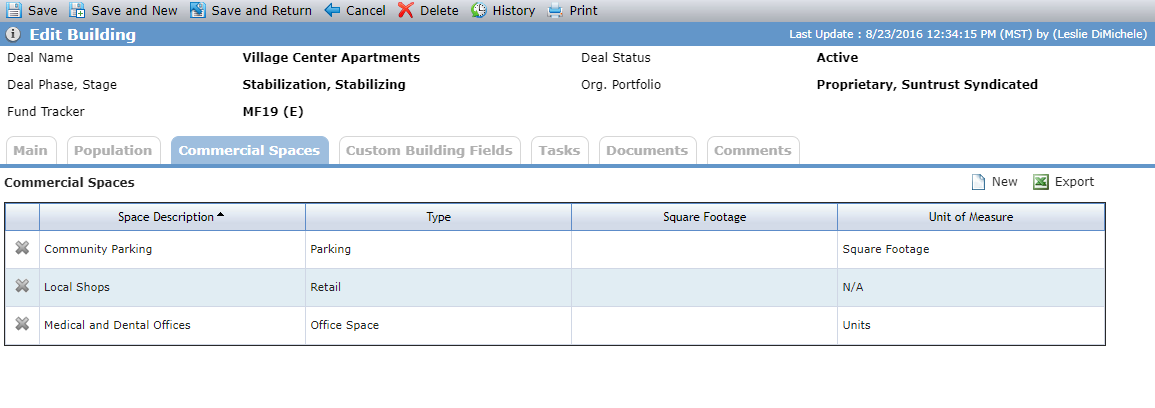
Task: Go to the Tasks tab
Action: 559,150
